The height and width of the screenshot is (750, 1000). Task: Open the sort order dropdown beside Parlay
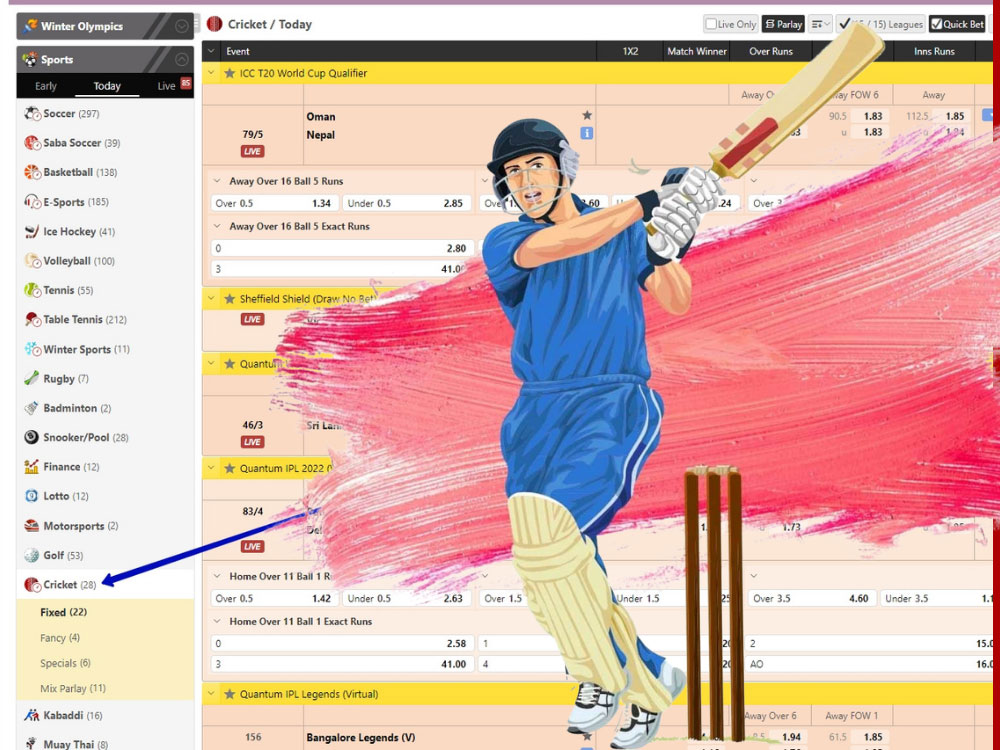820,24
